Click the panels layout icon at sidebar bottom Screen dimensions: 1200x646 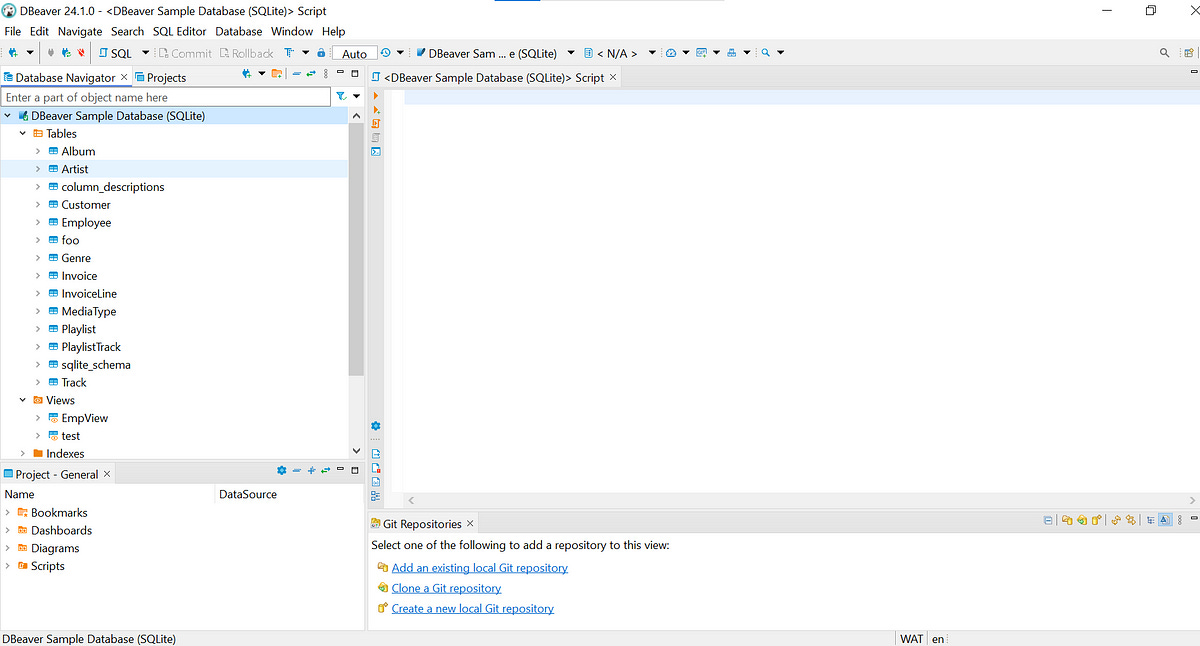[x=376, y=496]
